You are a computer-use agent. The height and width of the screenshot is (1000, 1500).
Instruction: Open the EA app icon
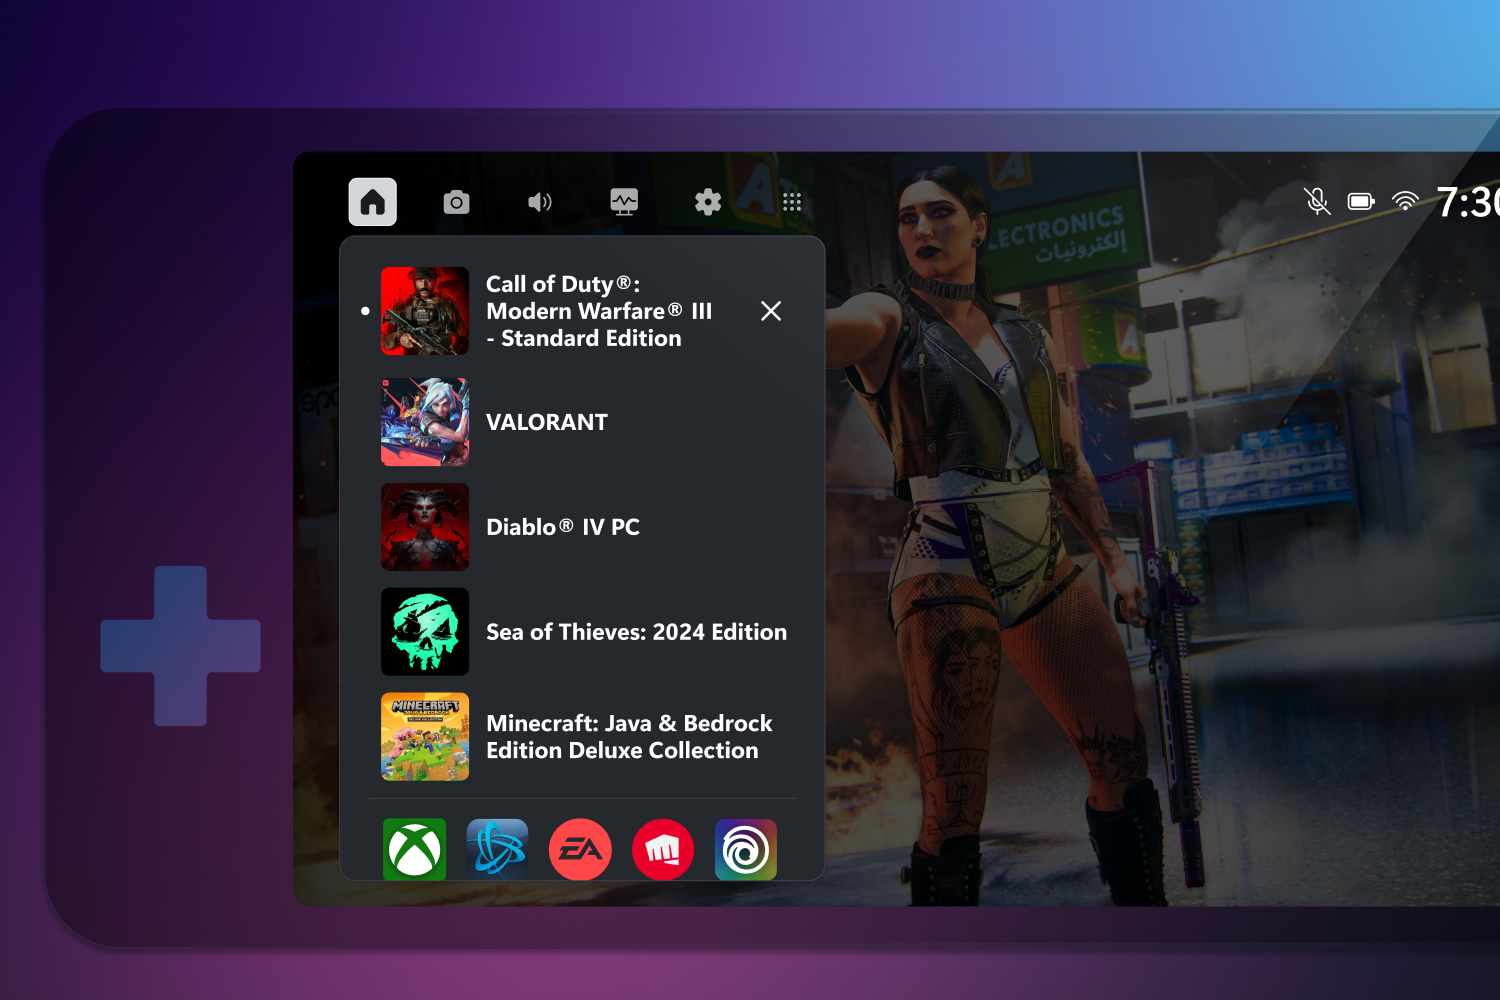(x=580, y=849)
